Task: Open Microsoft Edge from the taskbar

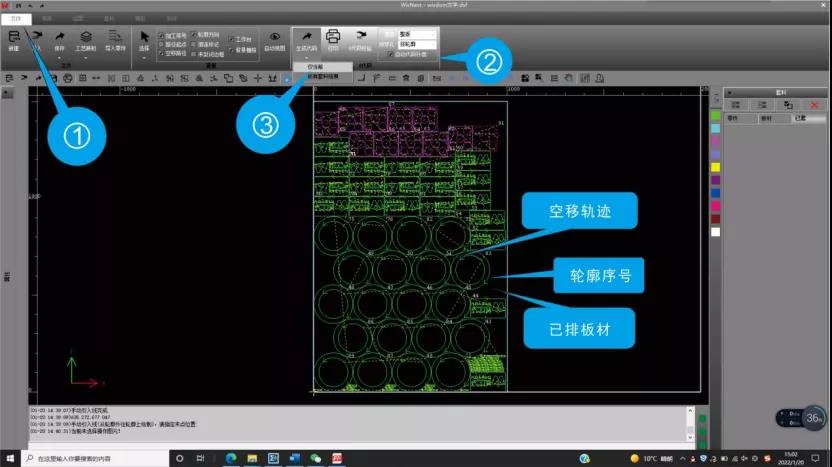Action: pos(231,458)
